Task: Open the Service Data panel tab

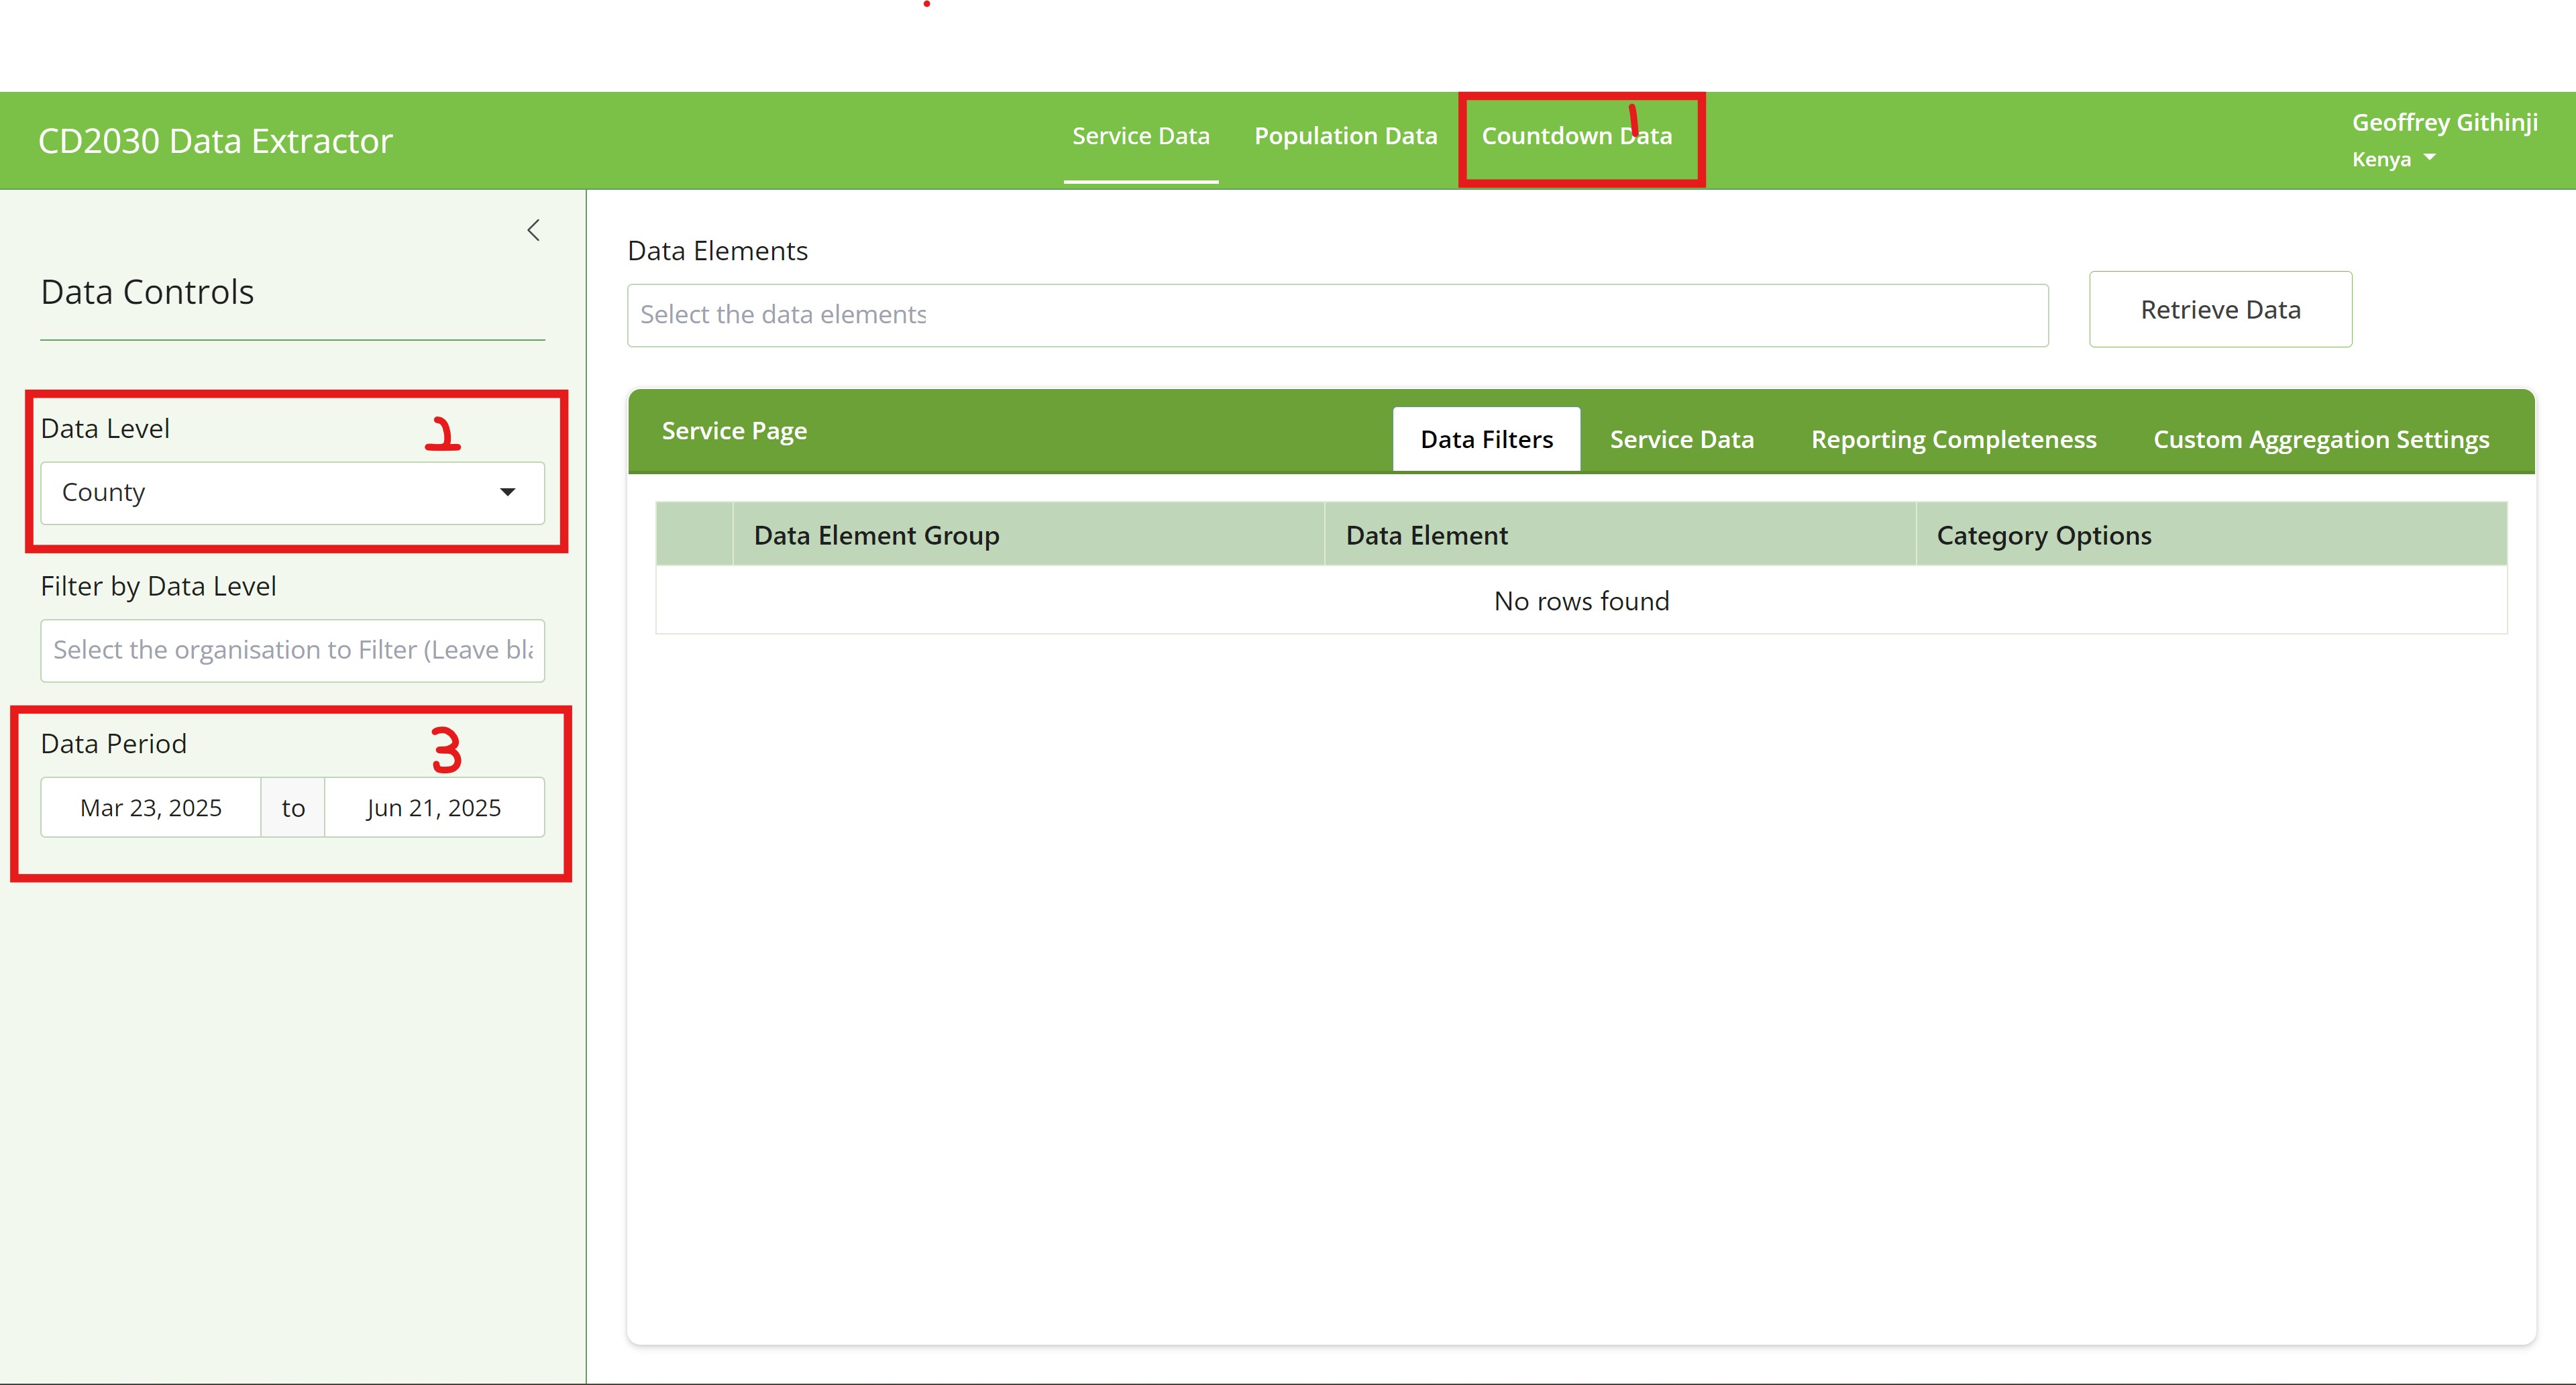Action: [1681, 439]
